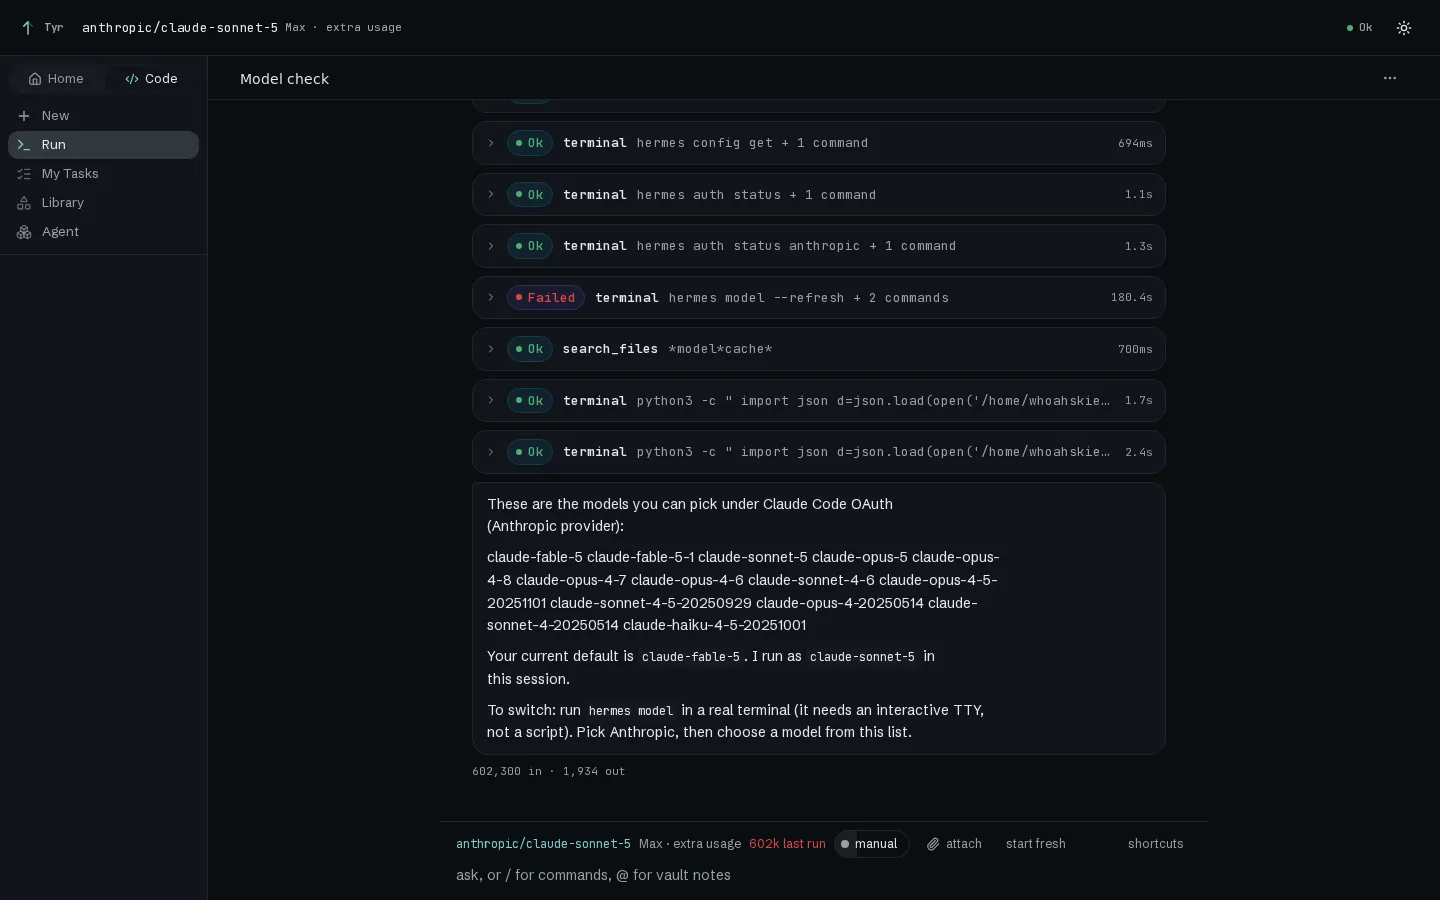Viewport: 1440px width, 900px height.
Task: Expand the python3 step that took 1.7s
Action: pyautogui.click(x=818, y=401)
